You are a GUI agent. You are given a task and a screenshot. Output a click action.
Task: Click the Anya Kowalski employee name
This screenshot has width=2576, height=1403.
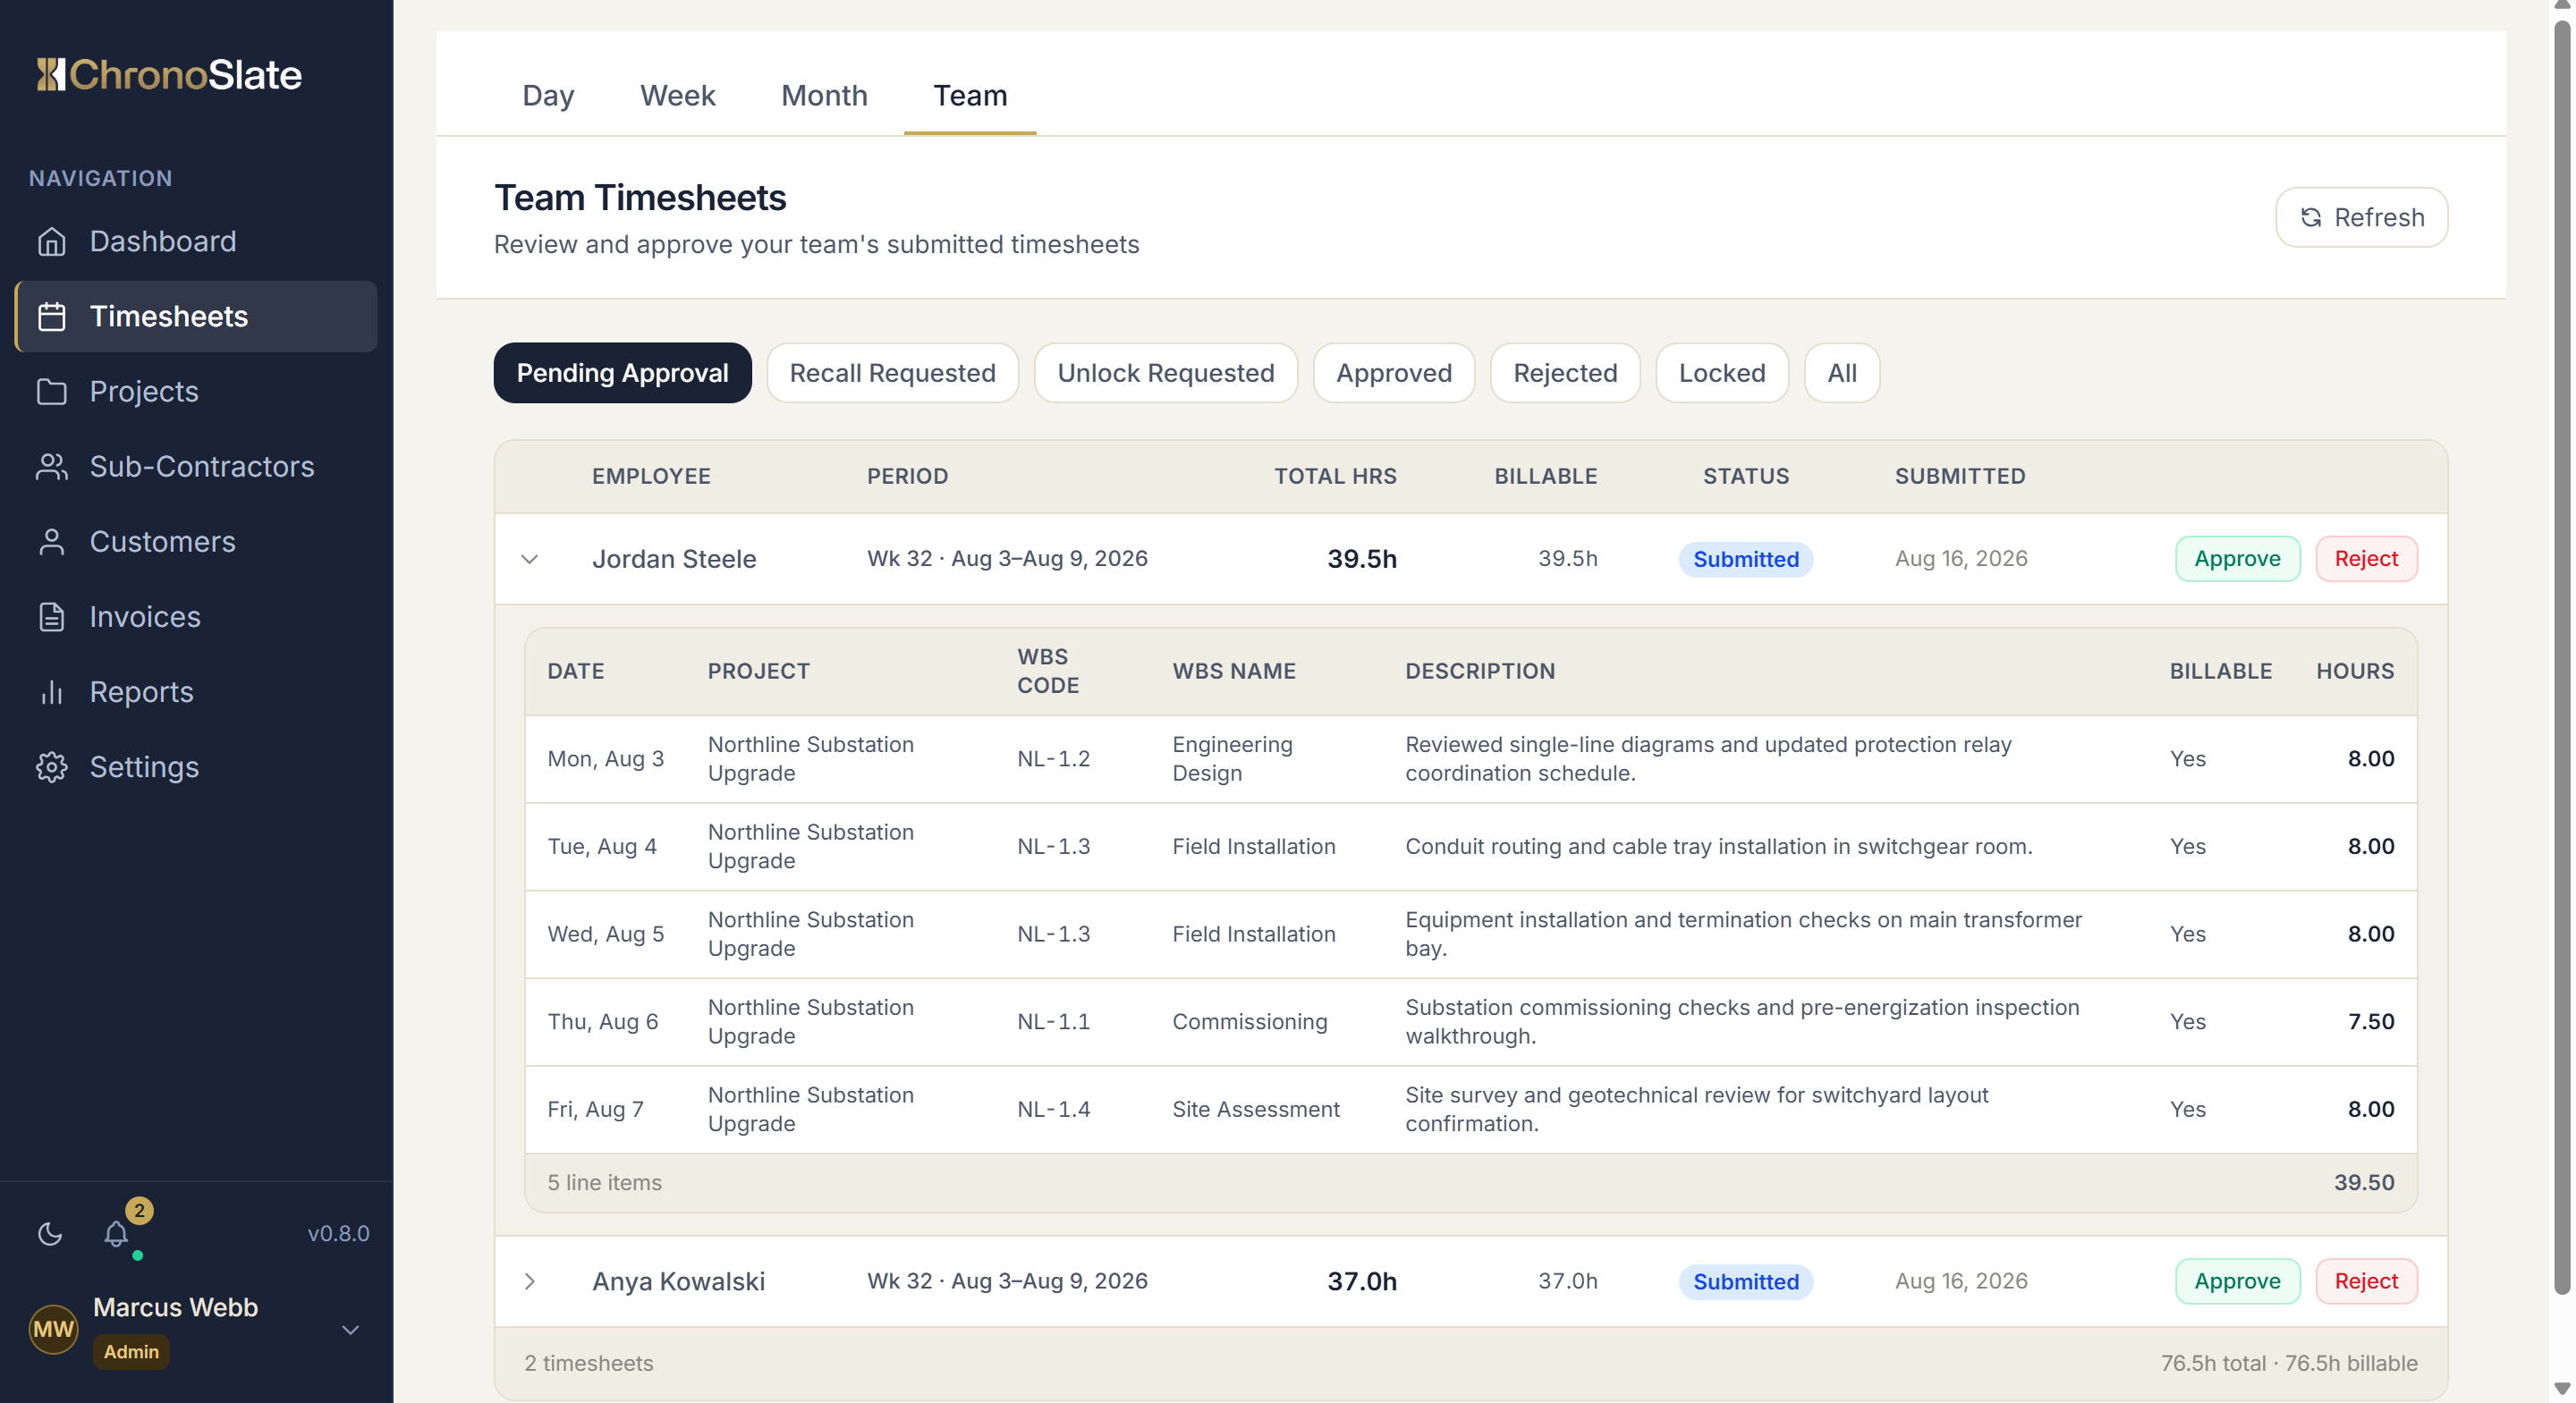(x=678, y=1281)
